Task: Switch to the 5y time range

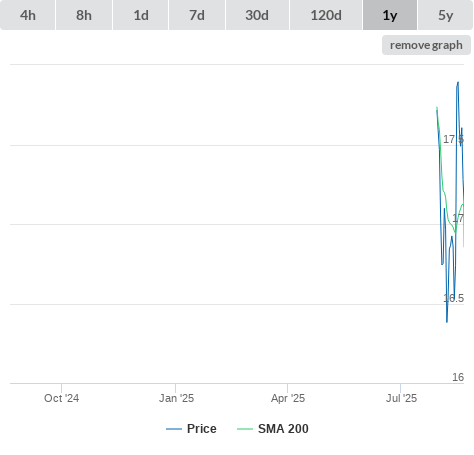Action: 445,15
